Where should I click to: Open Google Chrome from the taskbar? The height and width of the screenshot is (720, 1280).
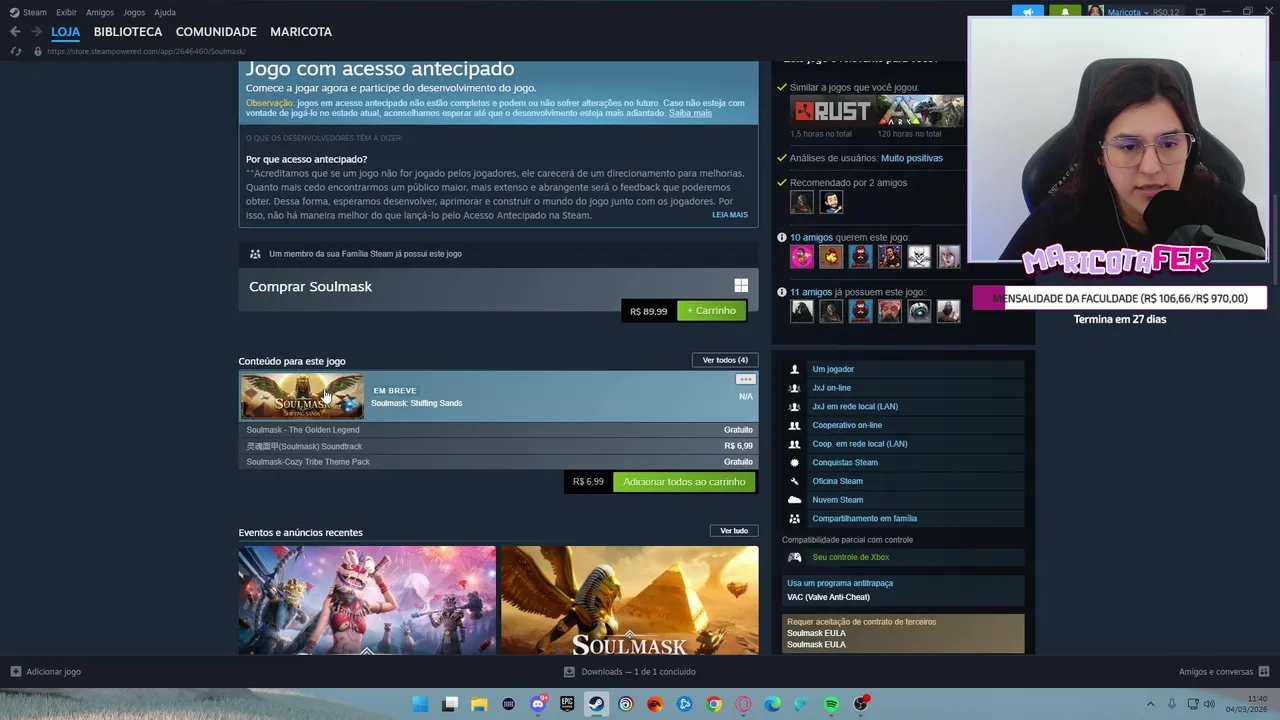(714, 704)
